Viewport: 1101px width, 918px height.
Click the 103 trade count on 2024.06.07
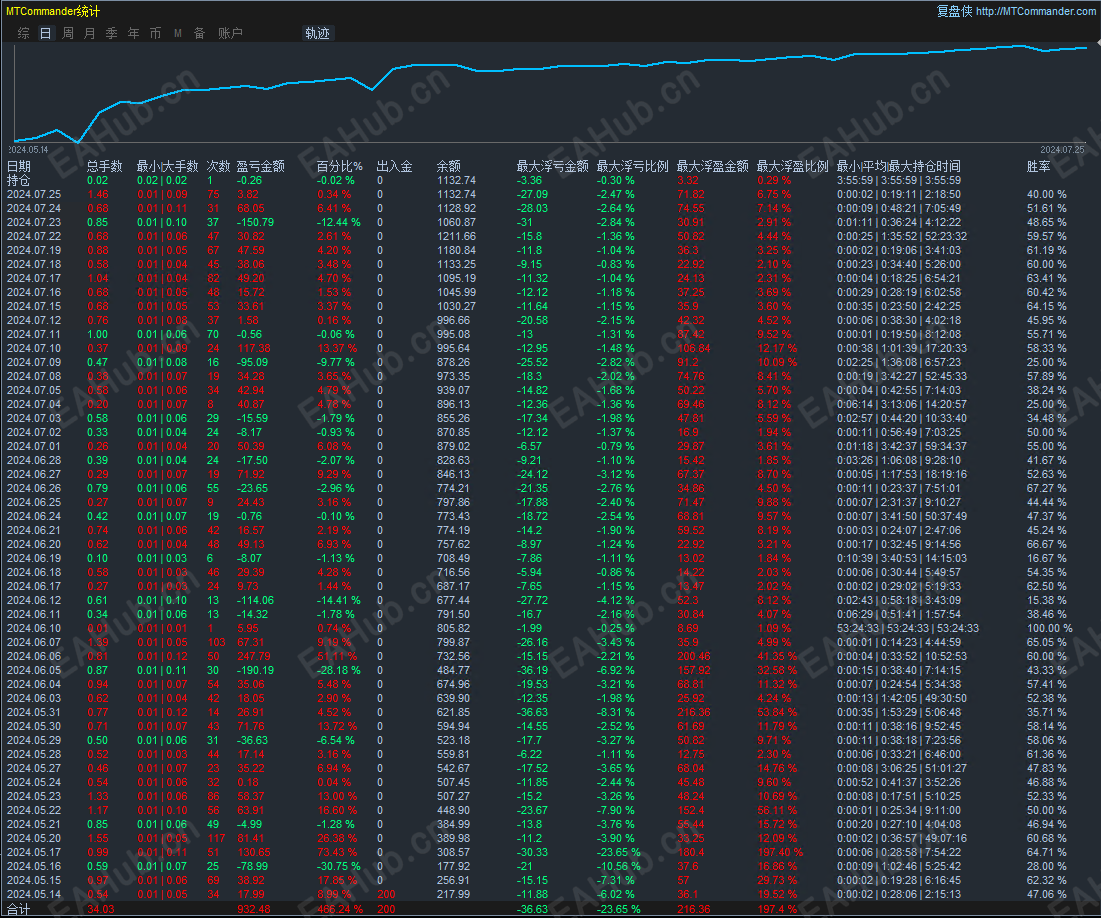point(216,642)
